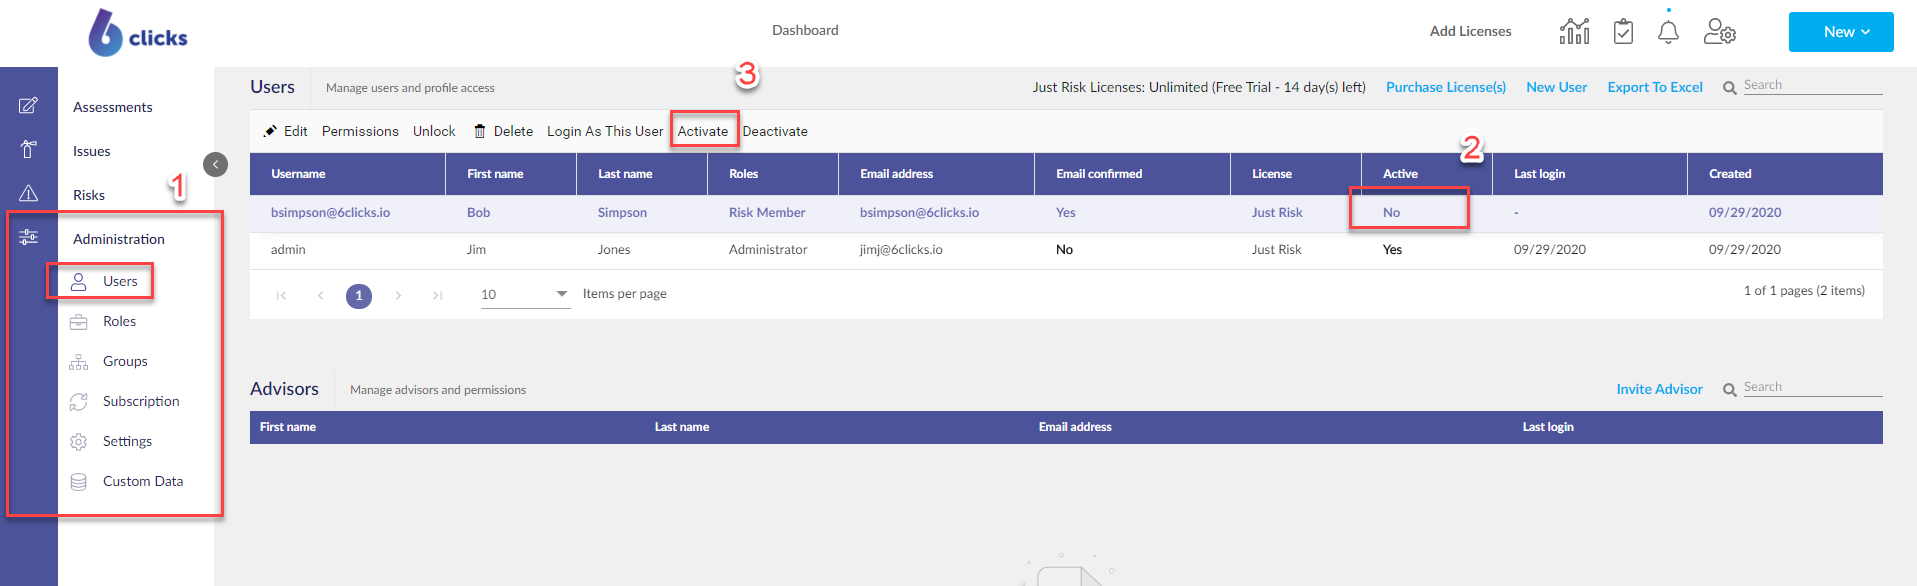1917x586 pixels.
Task: Open the Risks warning triangle icon
Action: tap(29, 194)
